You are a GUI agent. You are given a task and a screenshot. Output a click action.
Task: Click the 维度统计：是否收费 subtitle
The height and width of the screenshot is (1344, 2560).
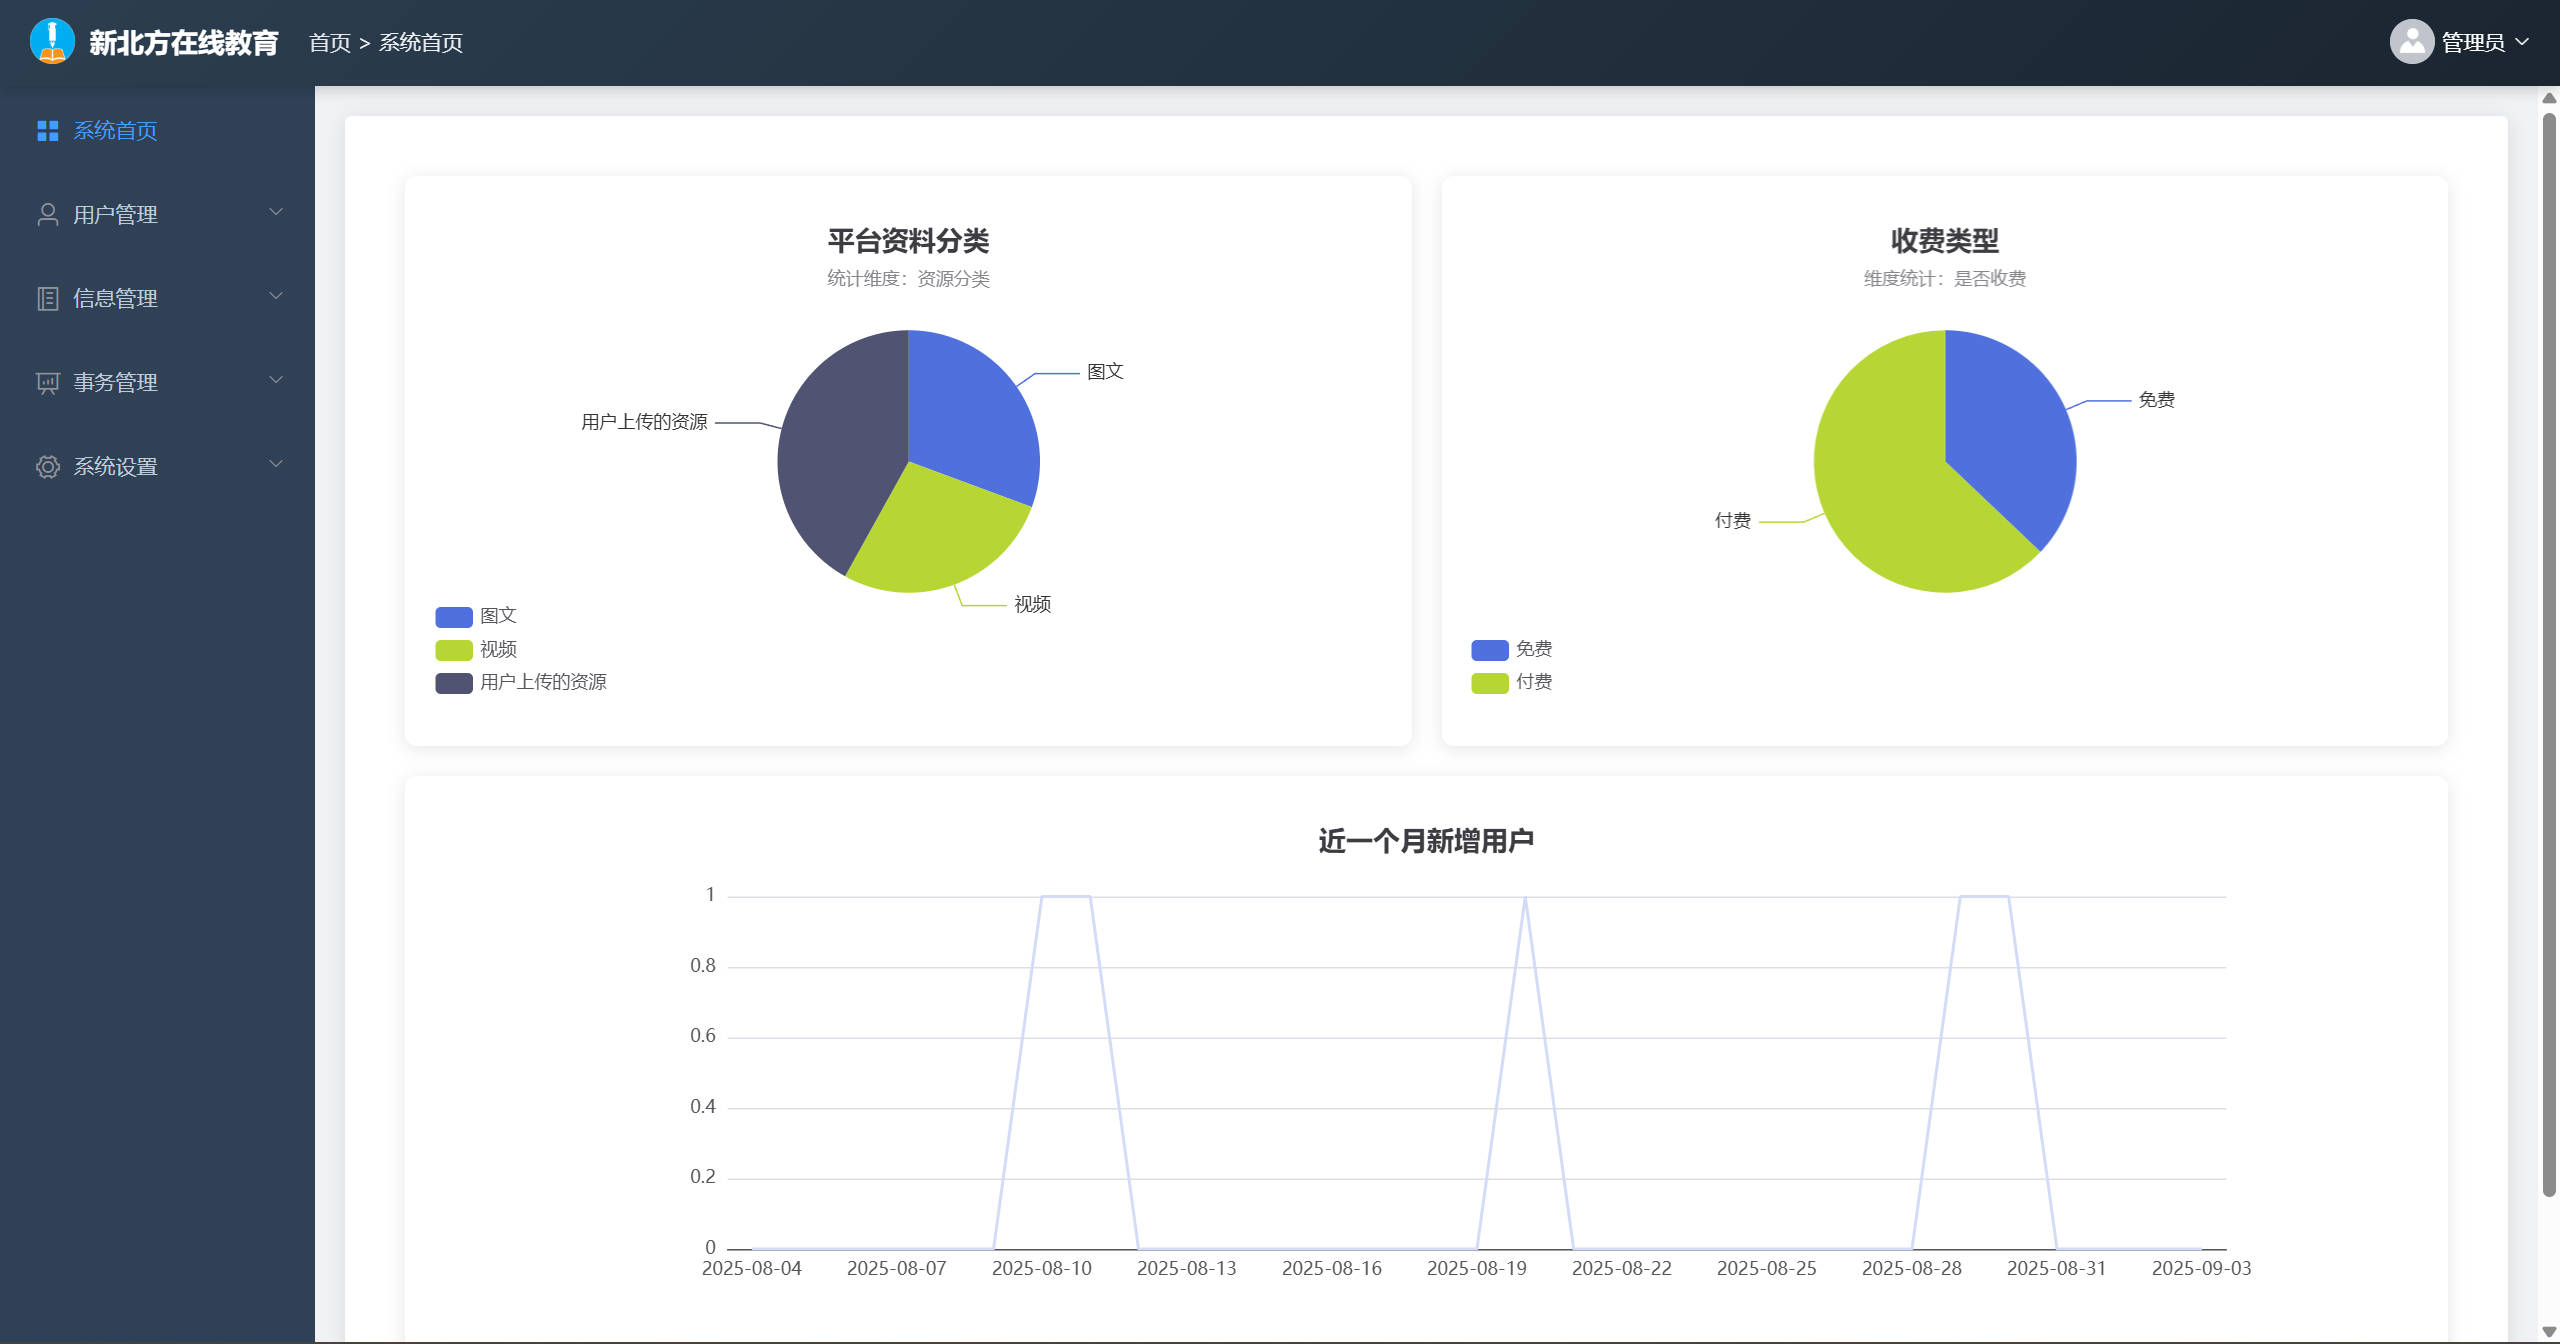[x=1945, y=279]
